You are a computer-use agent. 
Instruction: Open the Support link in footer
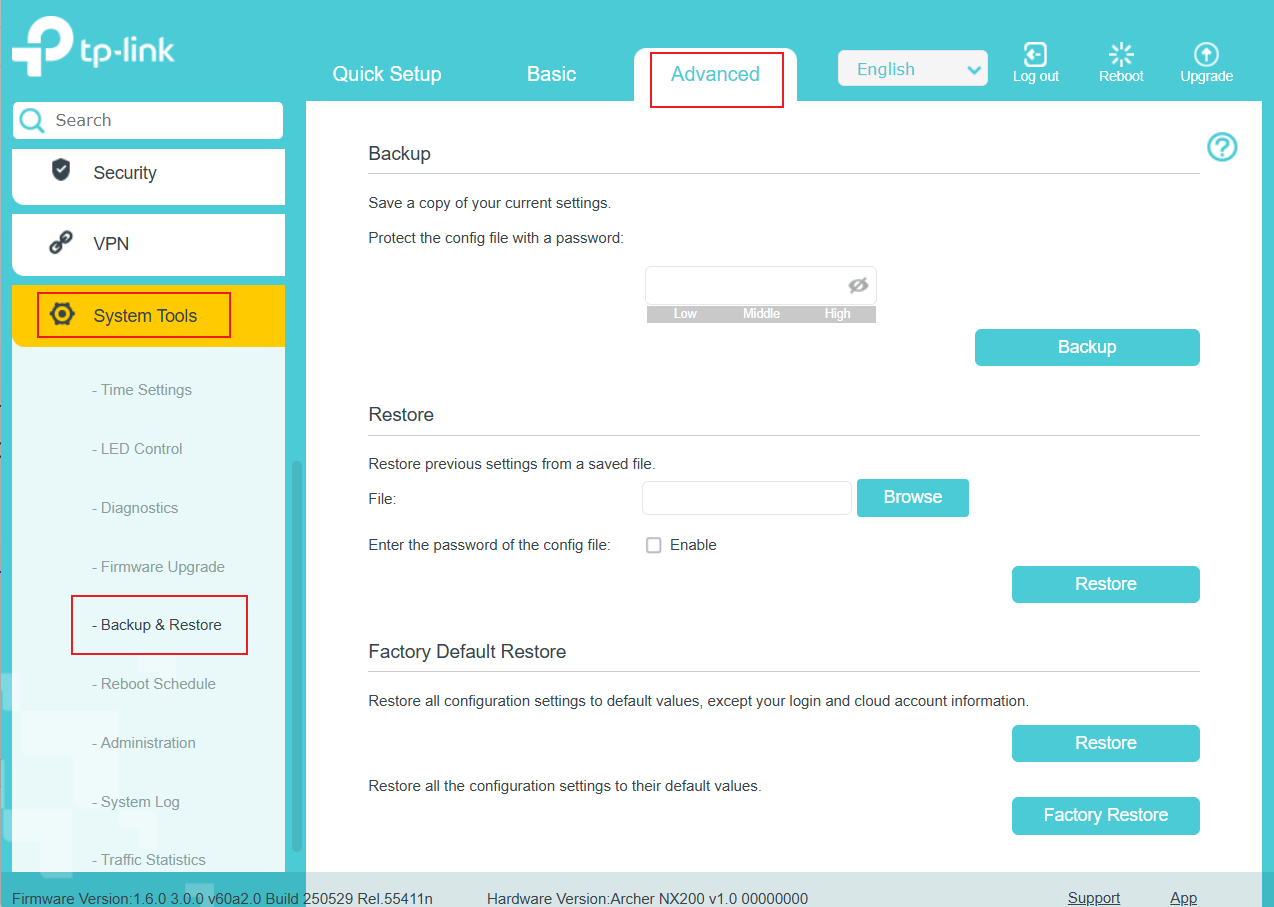click(1094, 898)
